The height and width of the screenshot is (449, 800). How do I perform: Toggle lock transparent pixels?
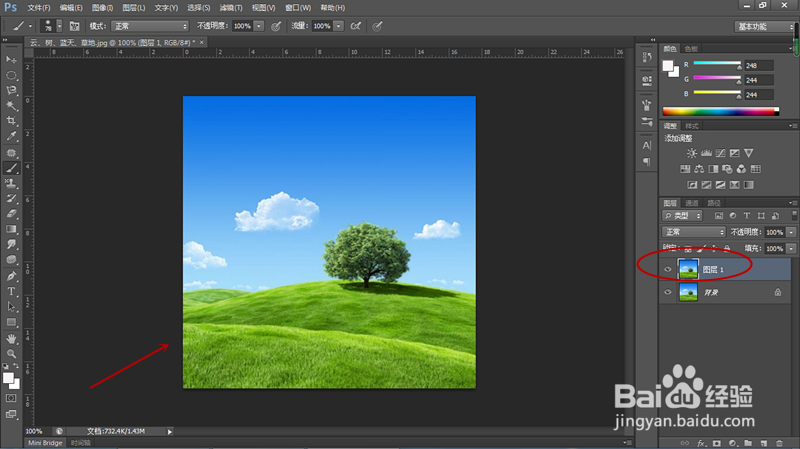coord(688,248)
